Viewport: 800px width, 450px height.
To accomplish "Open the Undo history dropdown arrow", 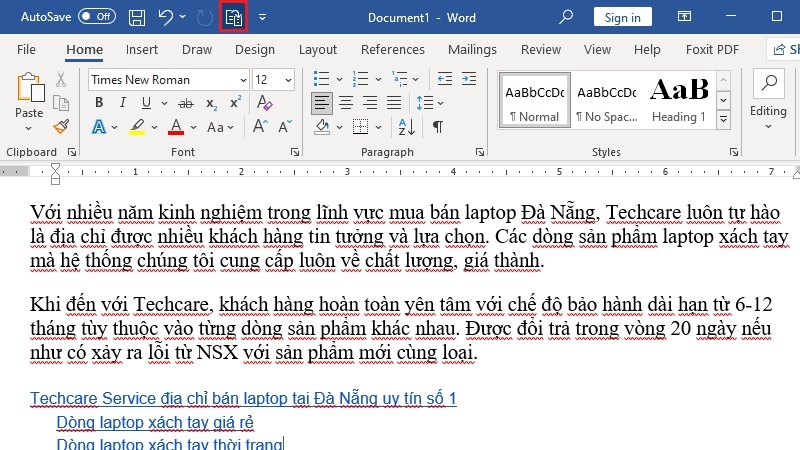I will 183,17.
